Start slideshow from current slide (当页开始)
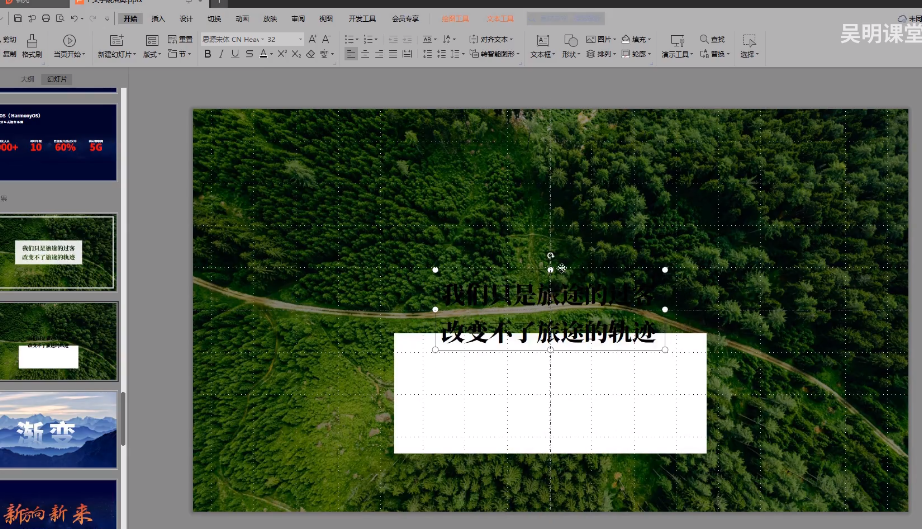Screen dimensions: 922x529 click(x=69, y=45)
